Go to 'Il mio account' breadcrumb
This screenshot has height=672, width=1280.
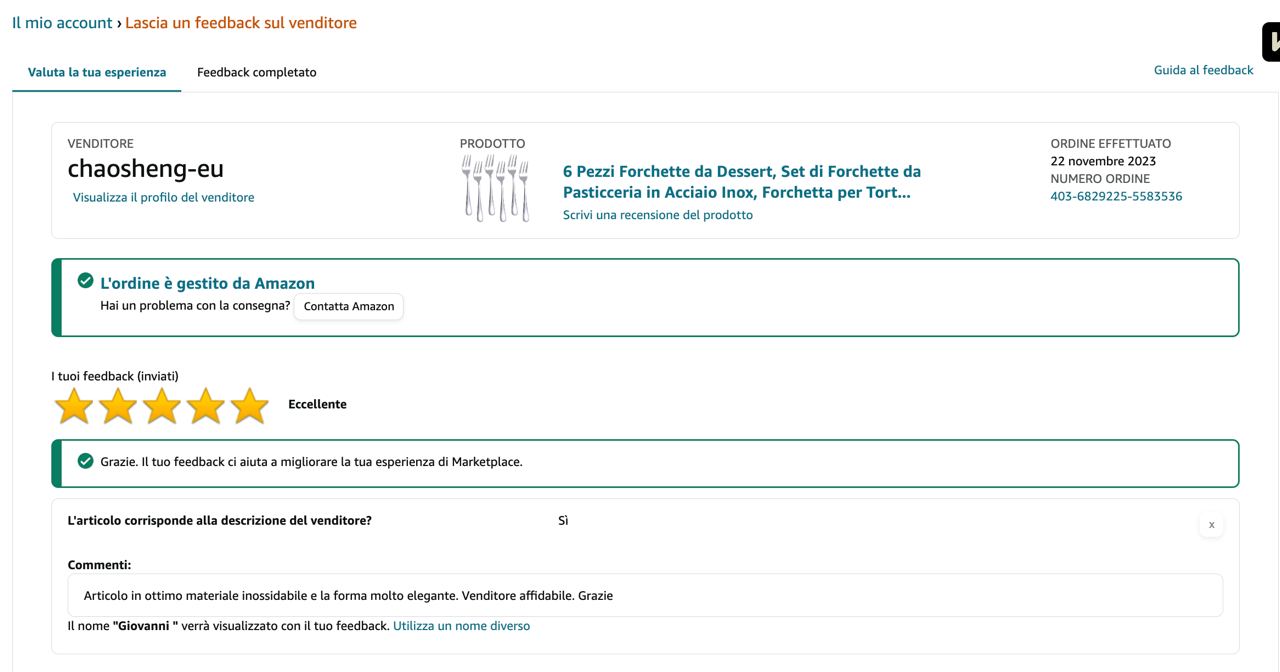[62, 22]
